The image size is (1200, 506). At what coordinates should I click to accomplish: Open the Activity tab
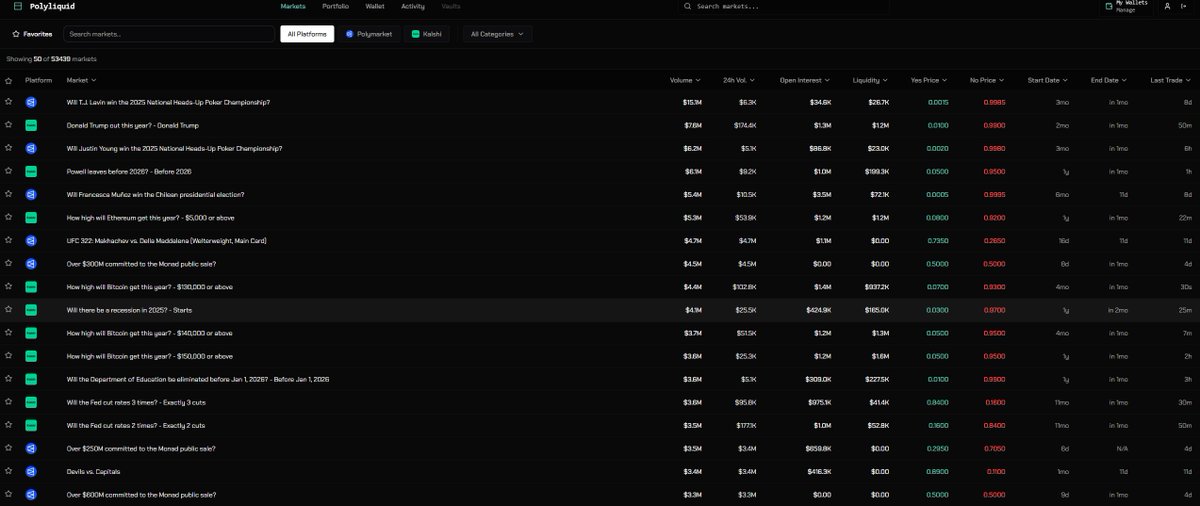click(x=413, y=6)
